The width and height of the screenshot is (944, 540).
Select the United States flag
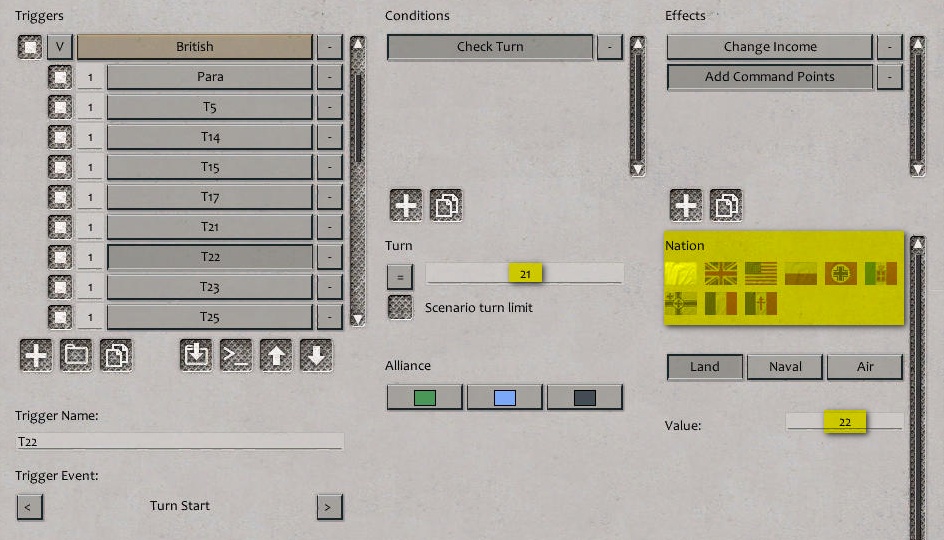761,273
